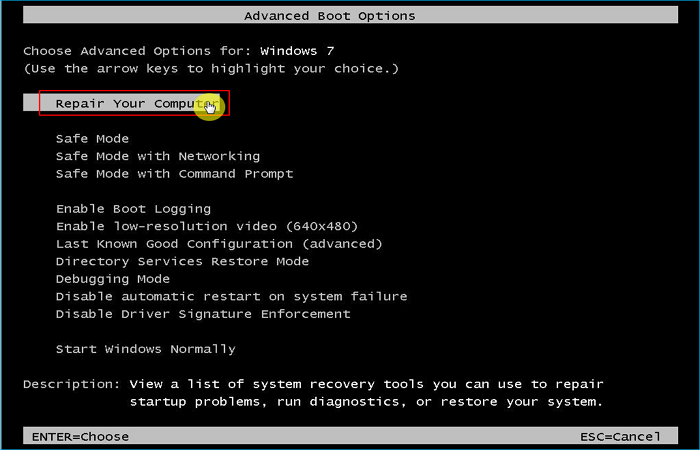Click the ESC=Cancel prompt
Screen dimensions: 700x450
pos(620,436)
